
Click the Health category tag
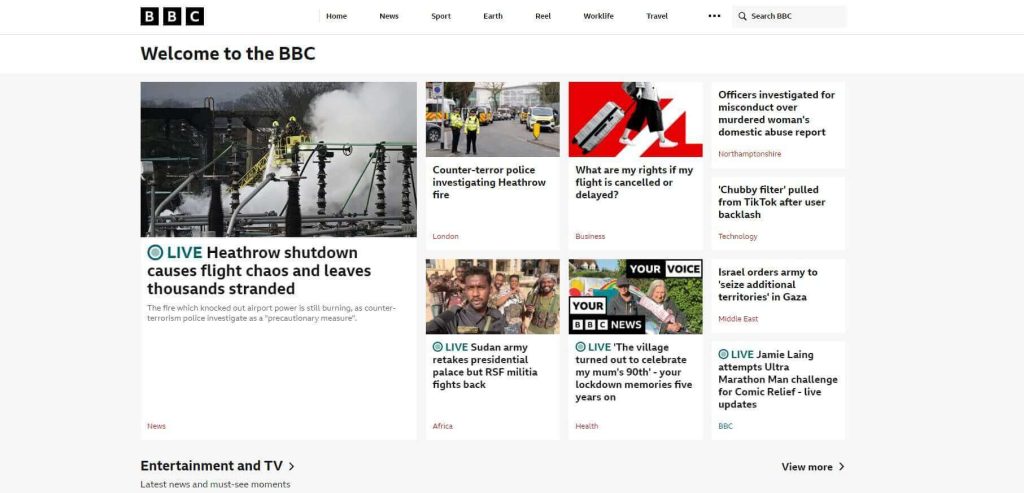point(586,426)
